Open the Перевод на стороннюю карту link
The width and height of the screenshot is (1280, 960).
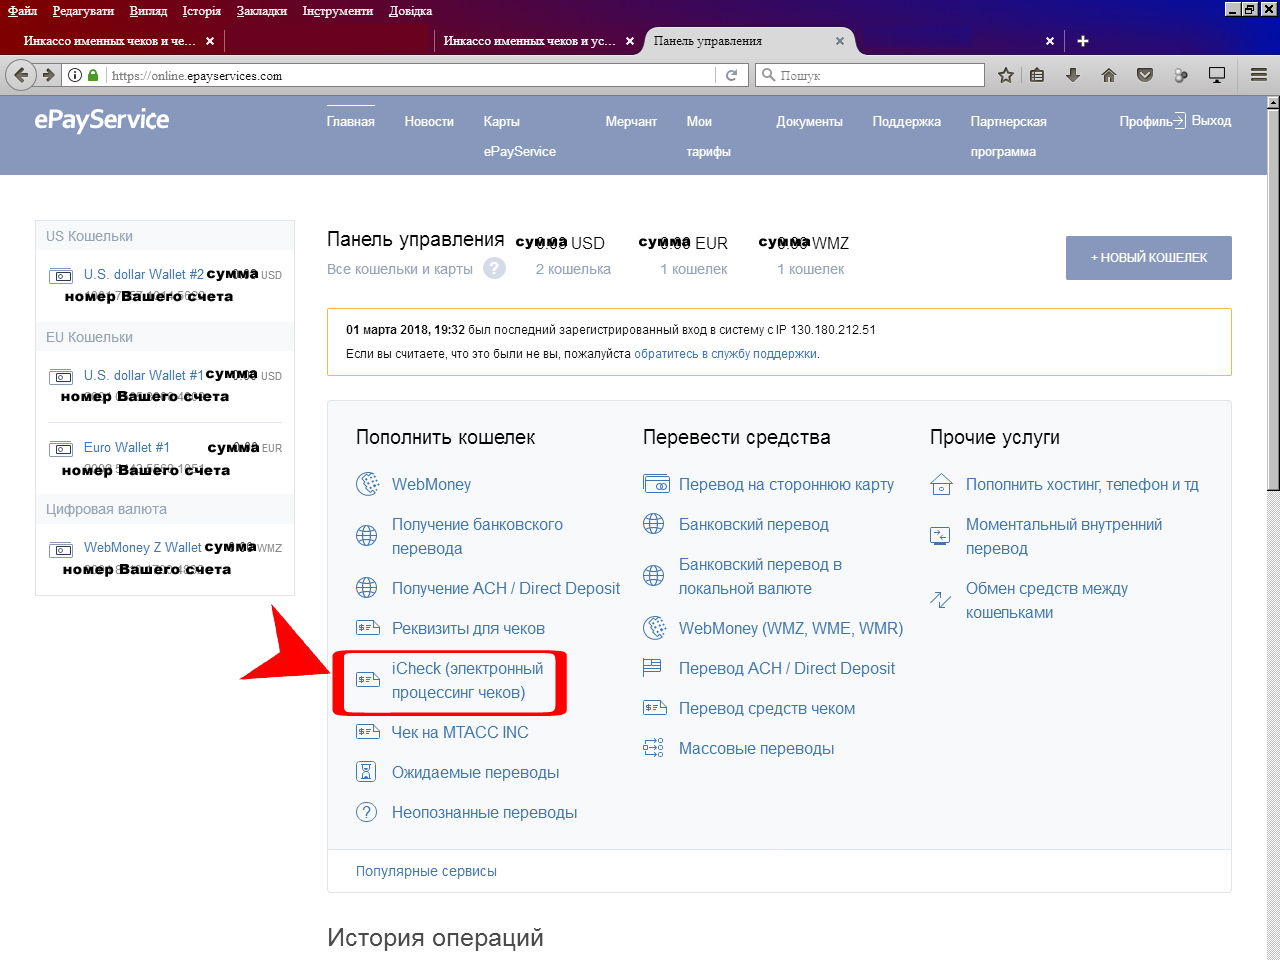click(786, 484)
